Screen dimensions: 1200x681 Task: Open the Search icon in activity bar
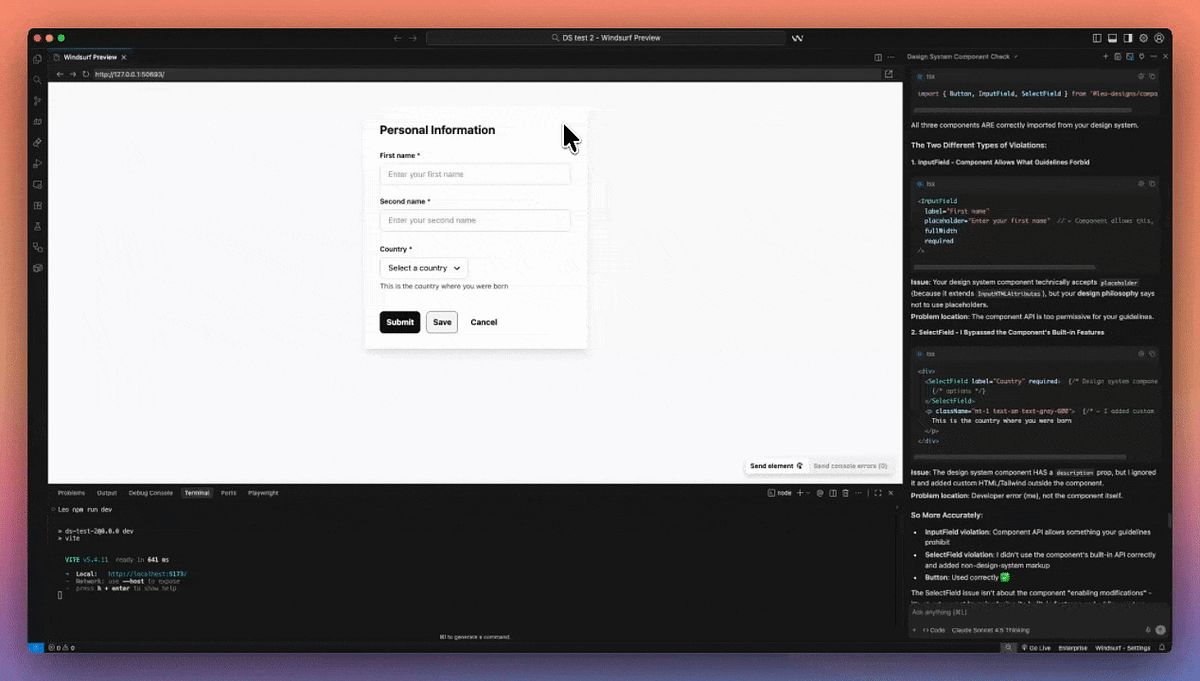point(37,80)
